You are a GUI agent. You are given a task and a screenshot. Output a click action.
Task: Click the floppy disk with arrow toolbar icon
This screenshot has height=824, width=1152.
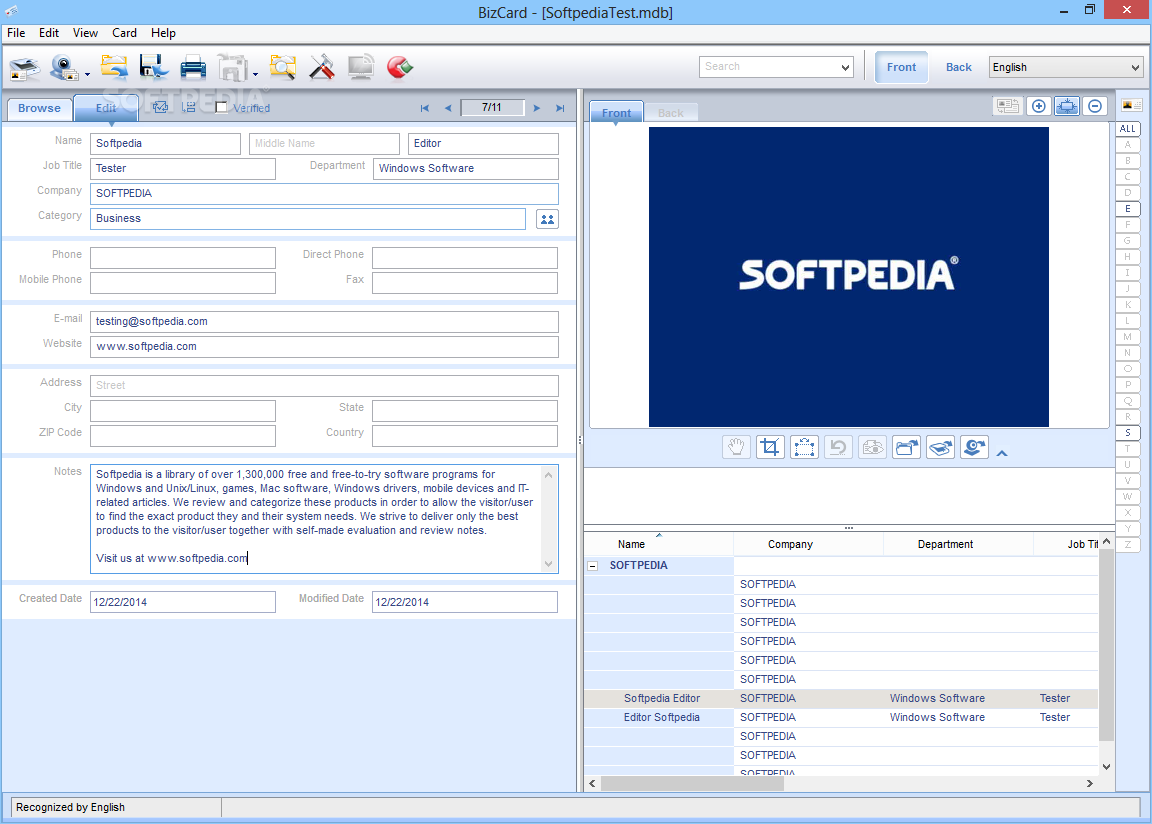[154, 68]
